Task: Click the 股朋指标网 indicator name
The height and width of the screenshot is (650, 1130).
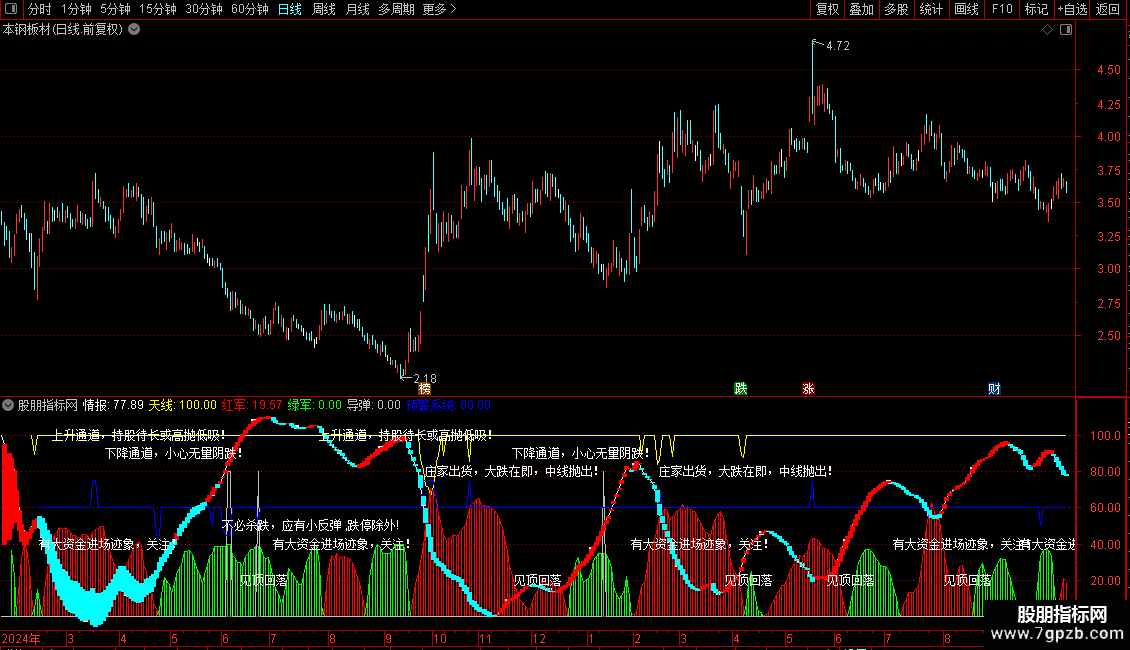Action: (x=48, y=405)
